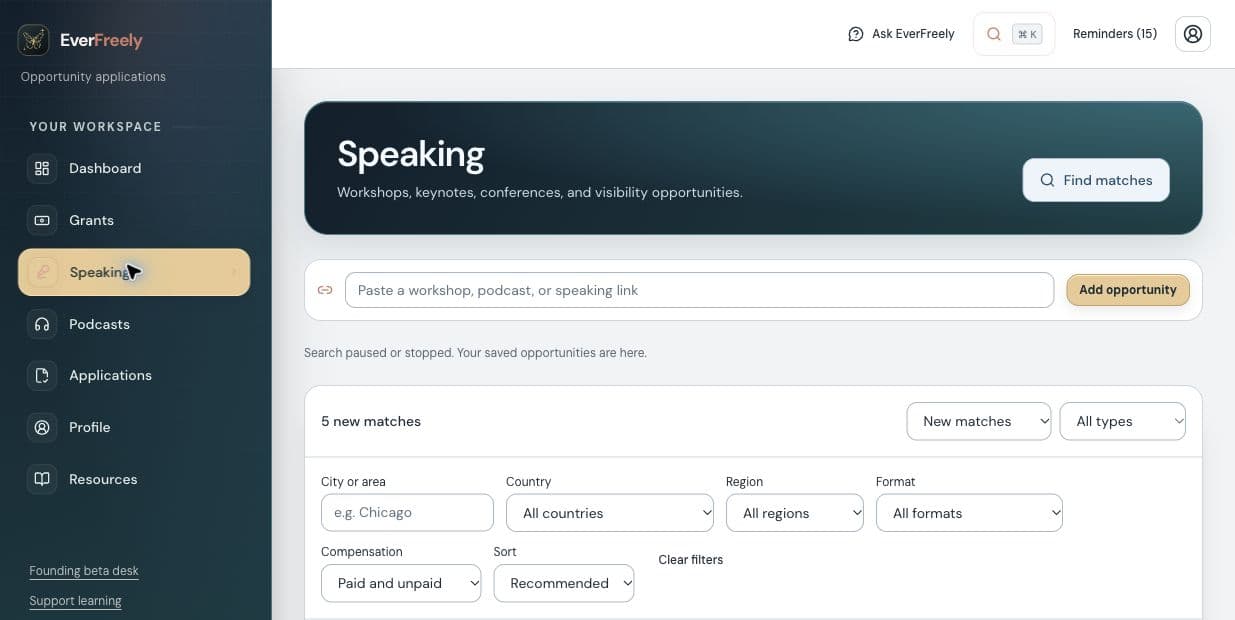This screenshot has height=620, width=1235.
Task: Click the 'Region' field label
Action: point(745,482)
